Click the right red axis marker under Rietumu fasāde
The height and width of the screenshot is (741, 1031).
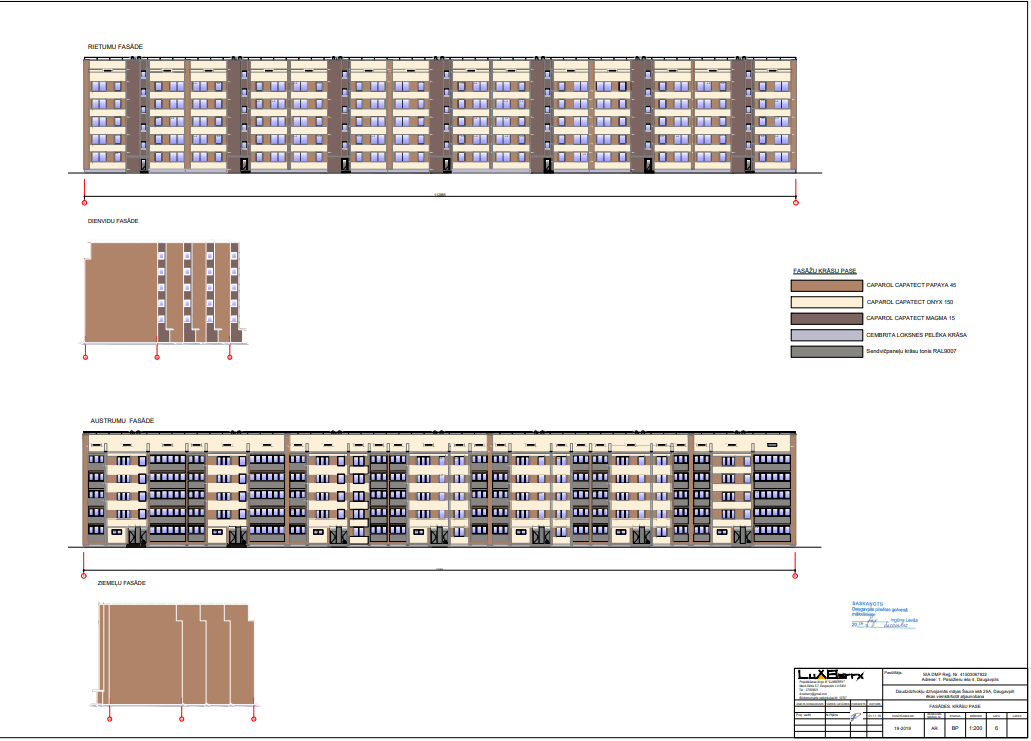[796, 202]
